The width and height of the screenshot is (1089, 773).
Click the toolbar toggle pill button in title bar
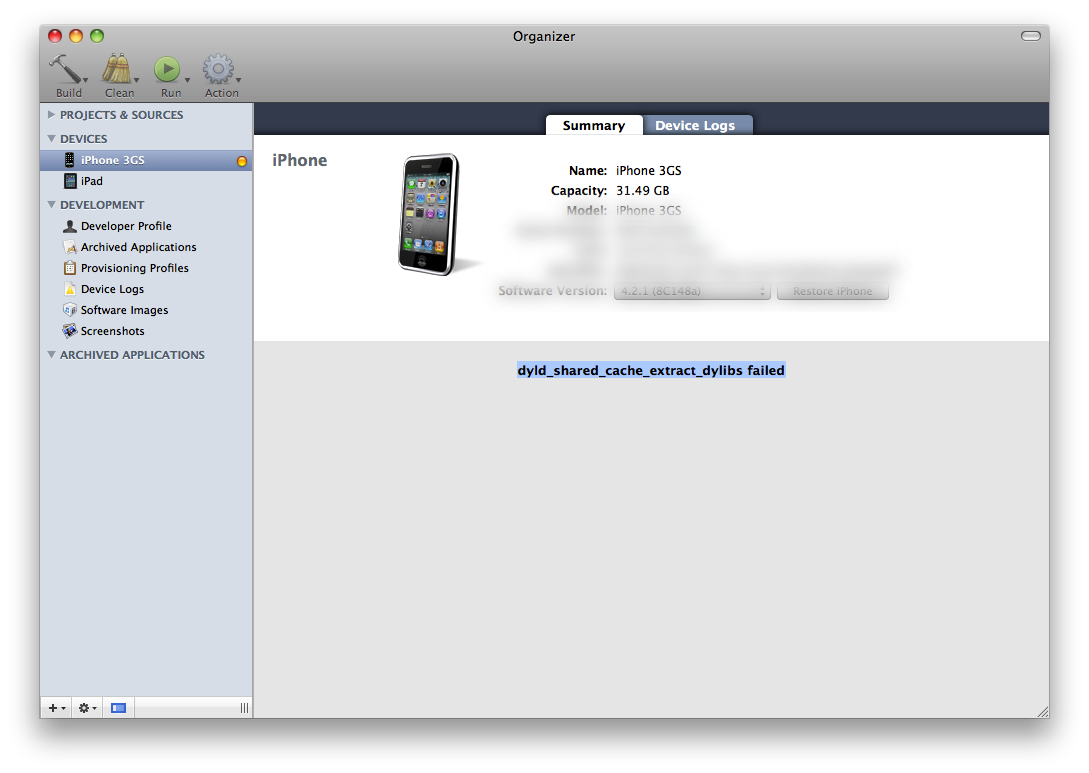coord(1031,36)
